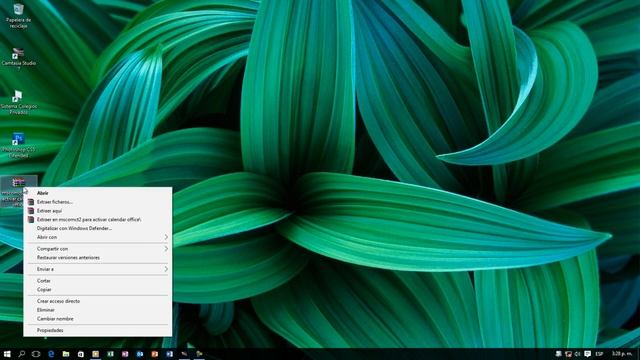This screenshot has width=640, height=360.
Task: Open the clock showing 3:28 p. m.
Action: click(x=622, y=354)
